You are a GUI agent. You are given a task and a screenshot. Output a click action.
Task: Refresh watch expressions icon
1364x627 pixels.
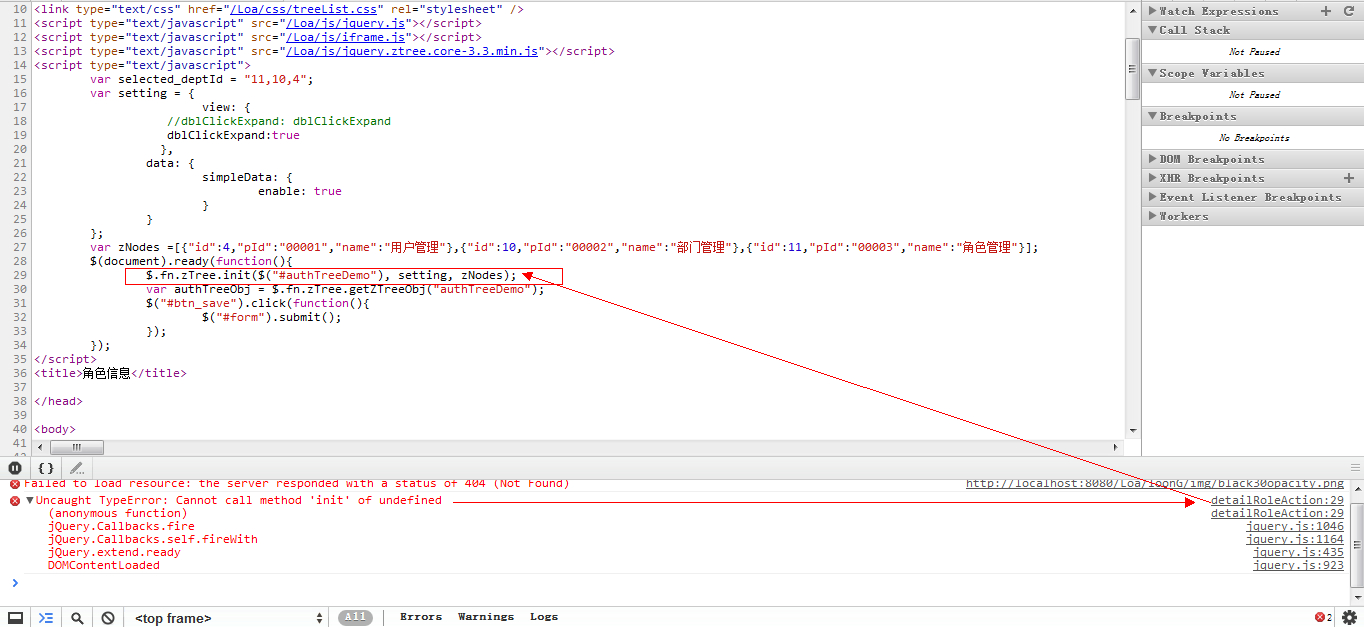tap(1348, 11)
